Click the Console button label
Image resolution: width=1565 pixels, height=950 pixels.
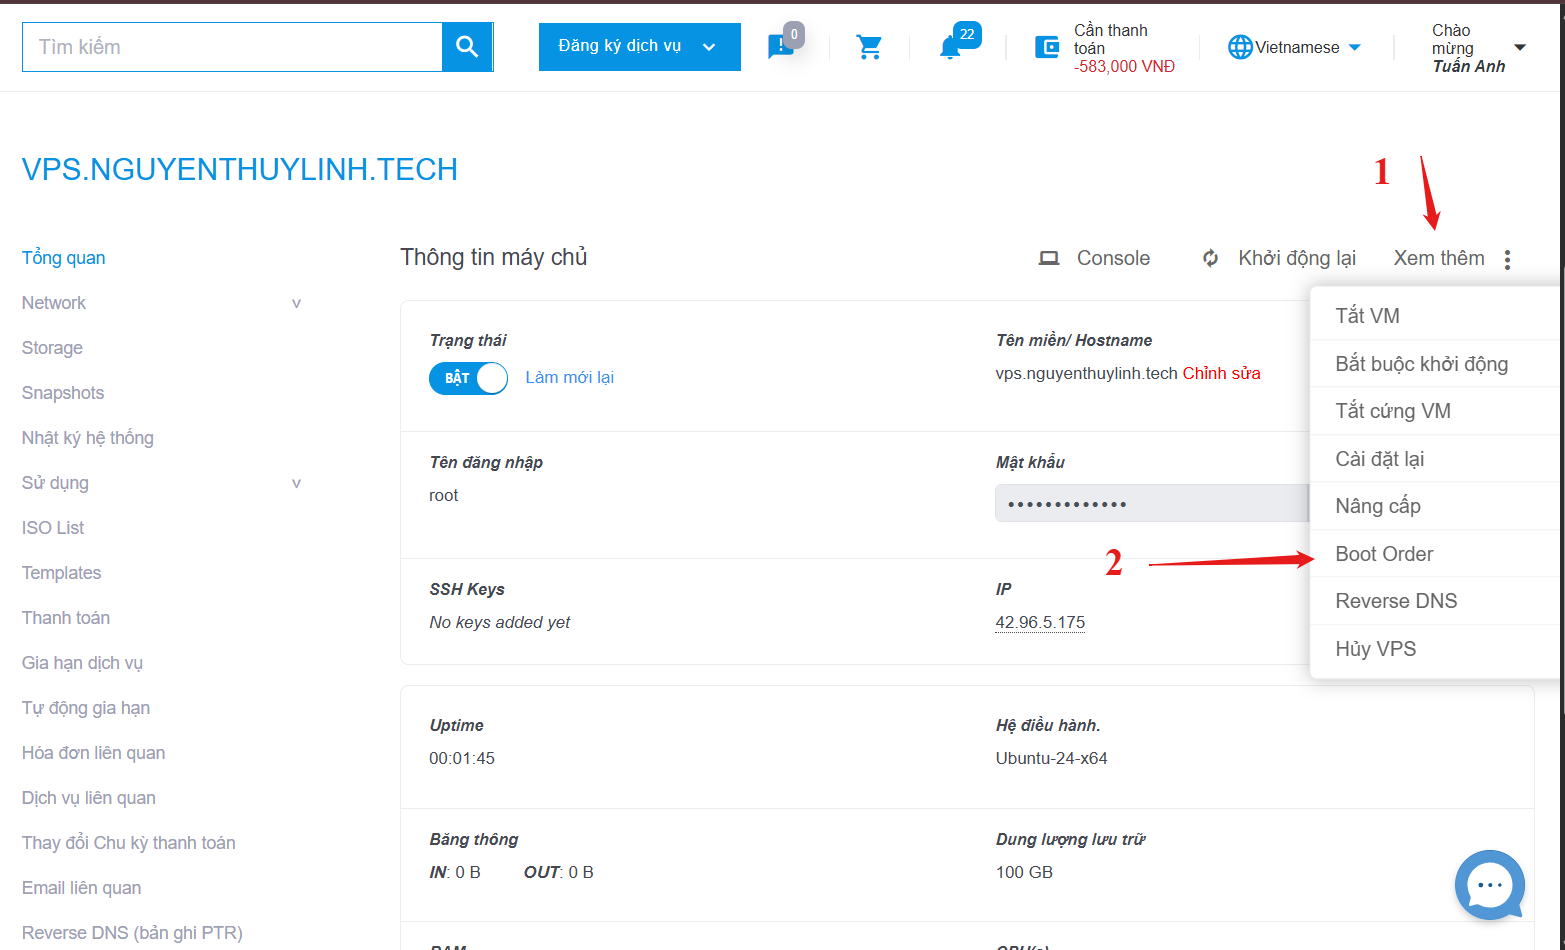coord(1113,258)
